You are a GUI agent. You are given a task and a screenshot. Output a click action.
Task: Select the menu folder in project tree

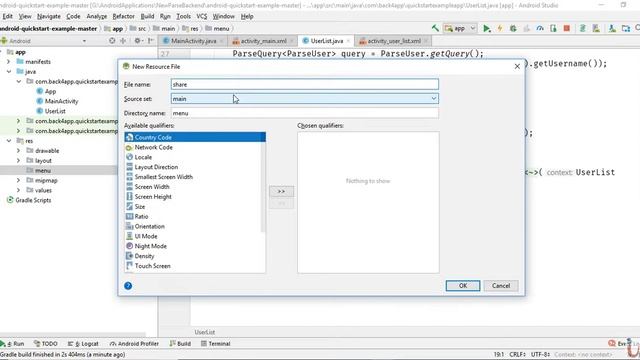[43, 171]
